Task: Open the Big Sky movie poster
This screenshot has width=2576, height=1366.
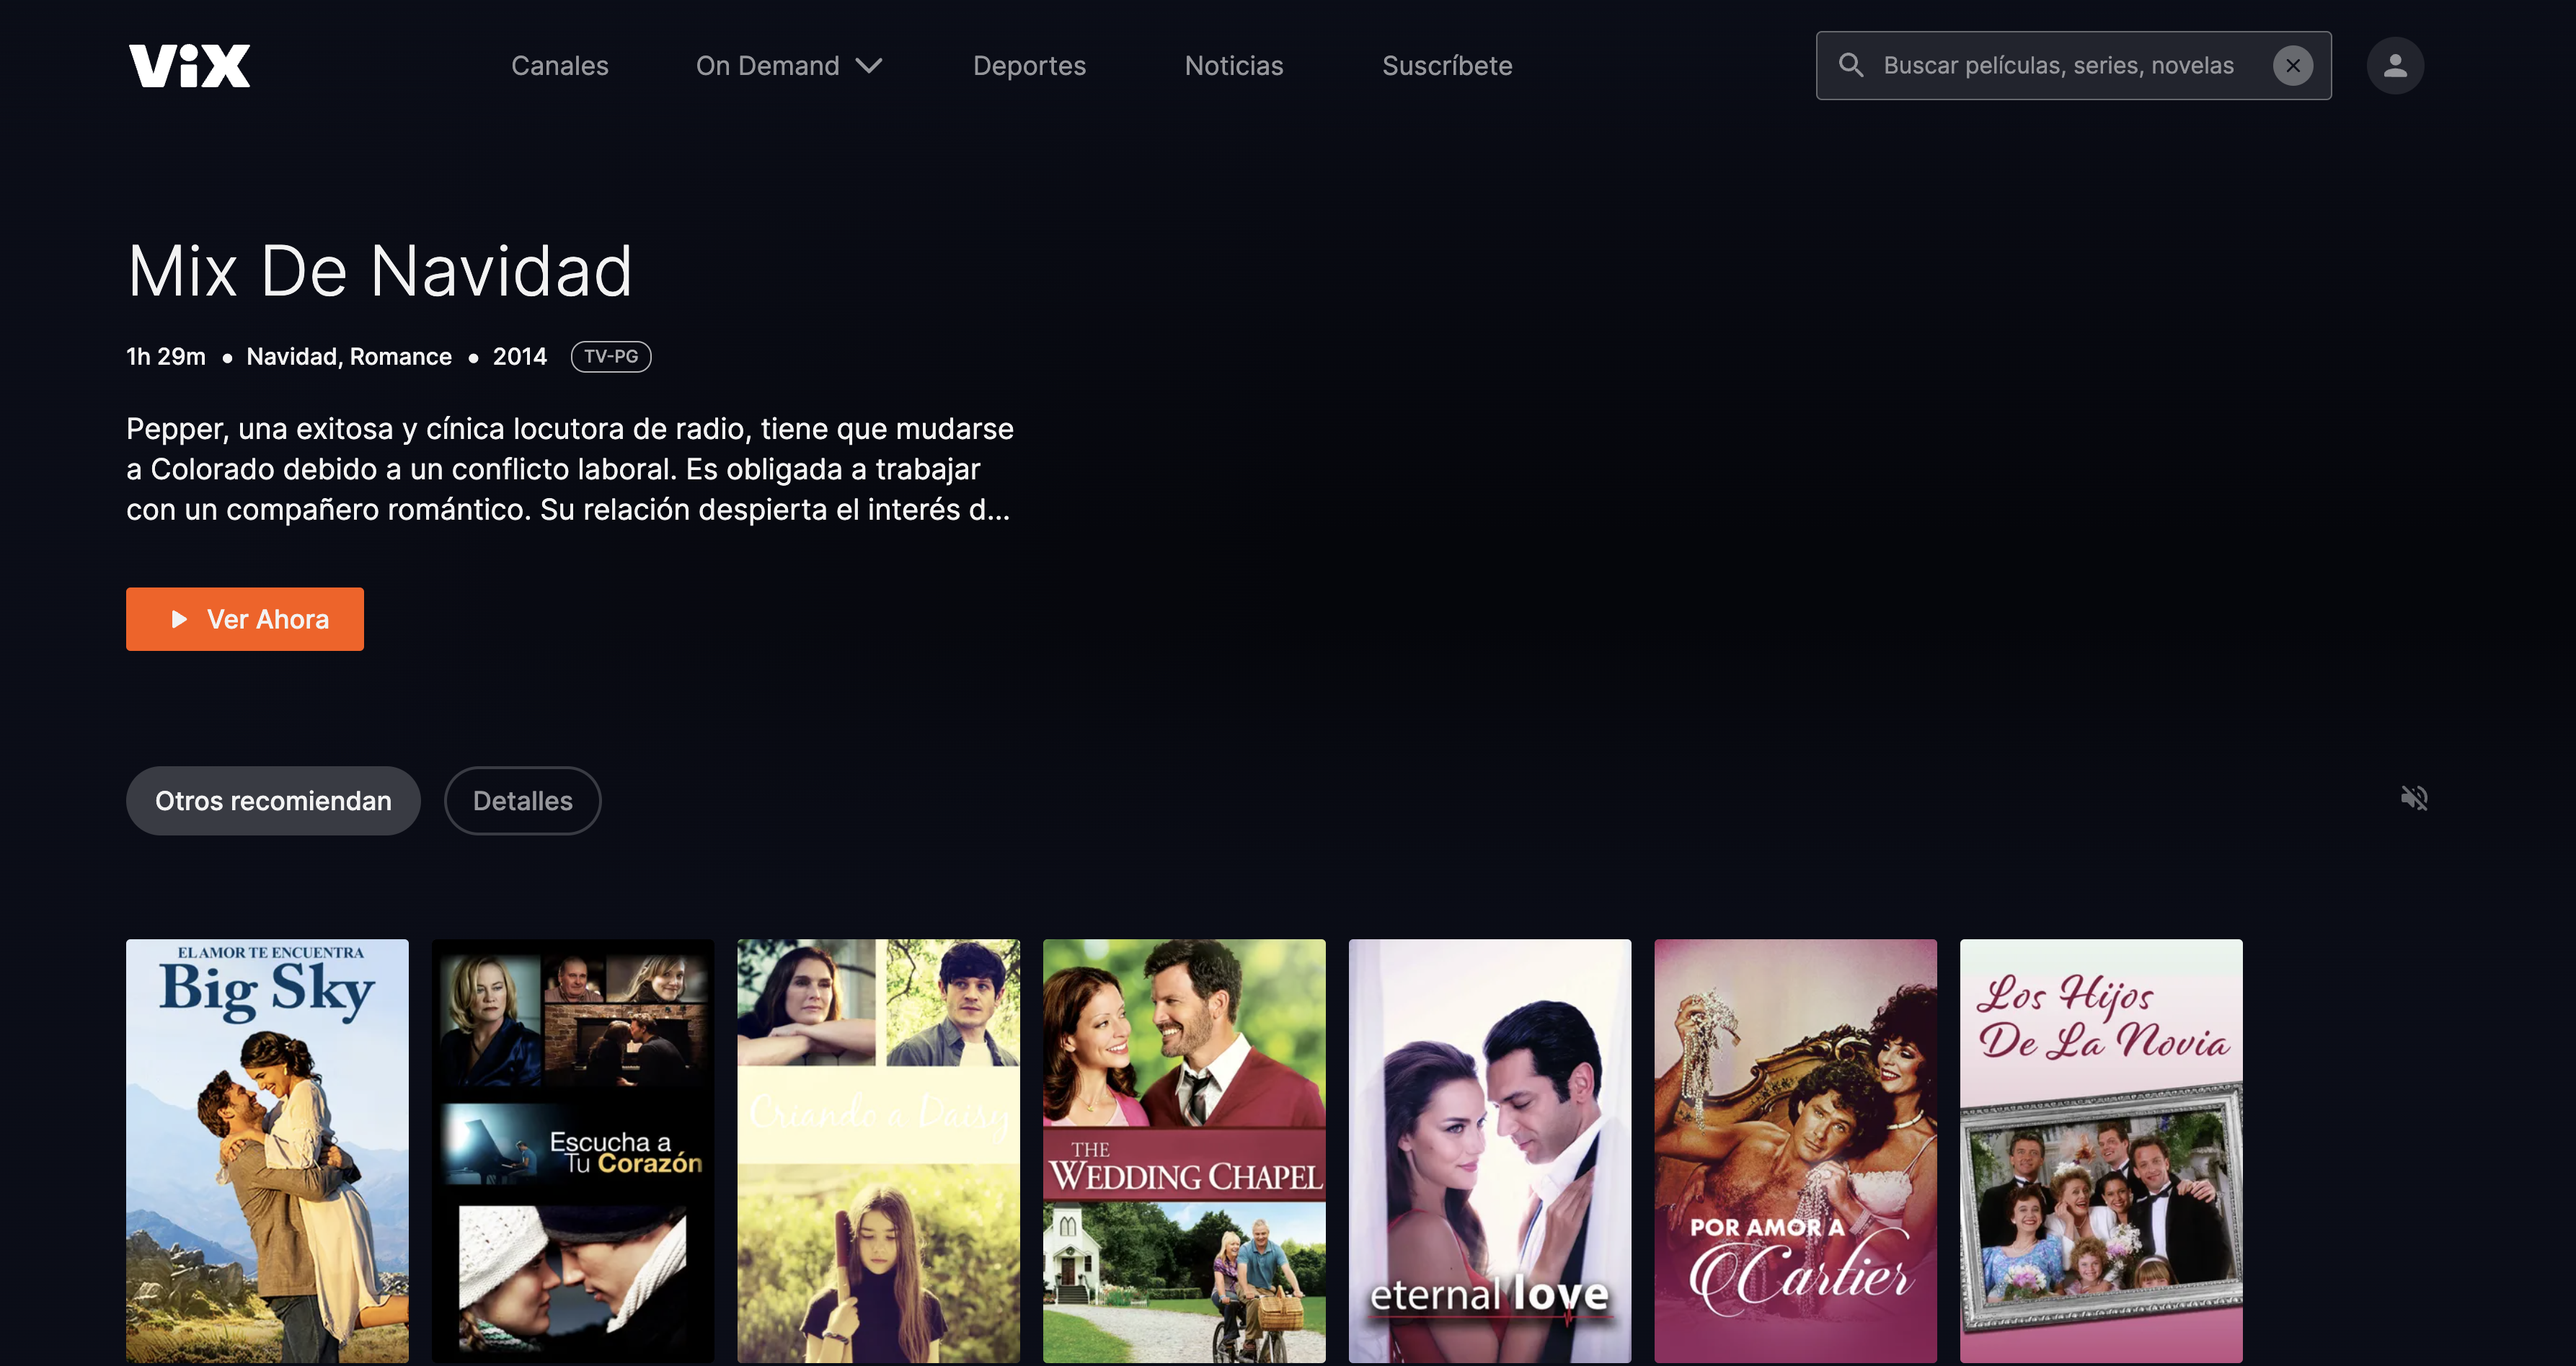Action: [x=267, y=1150]
